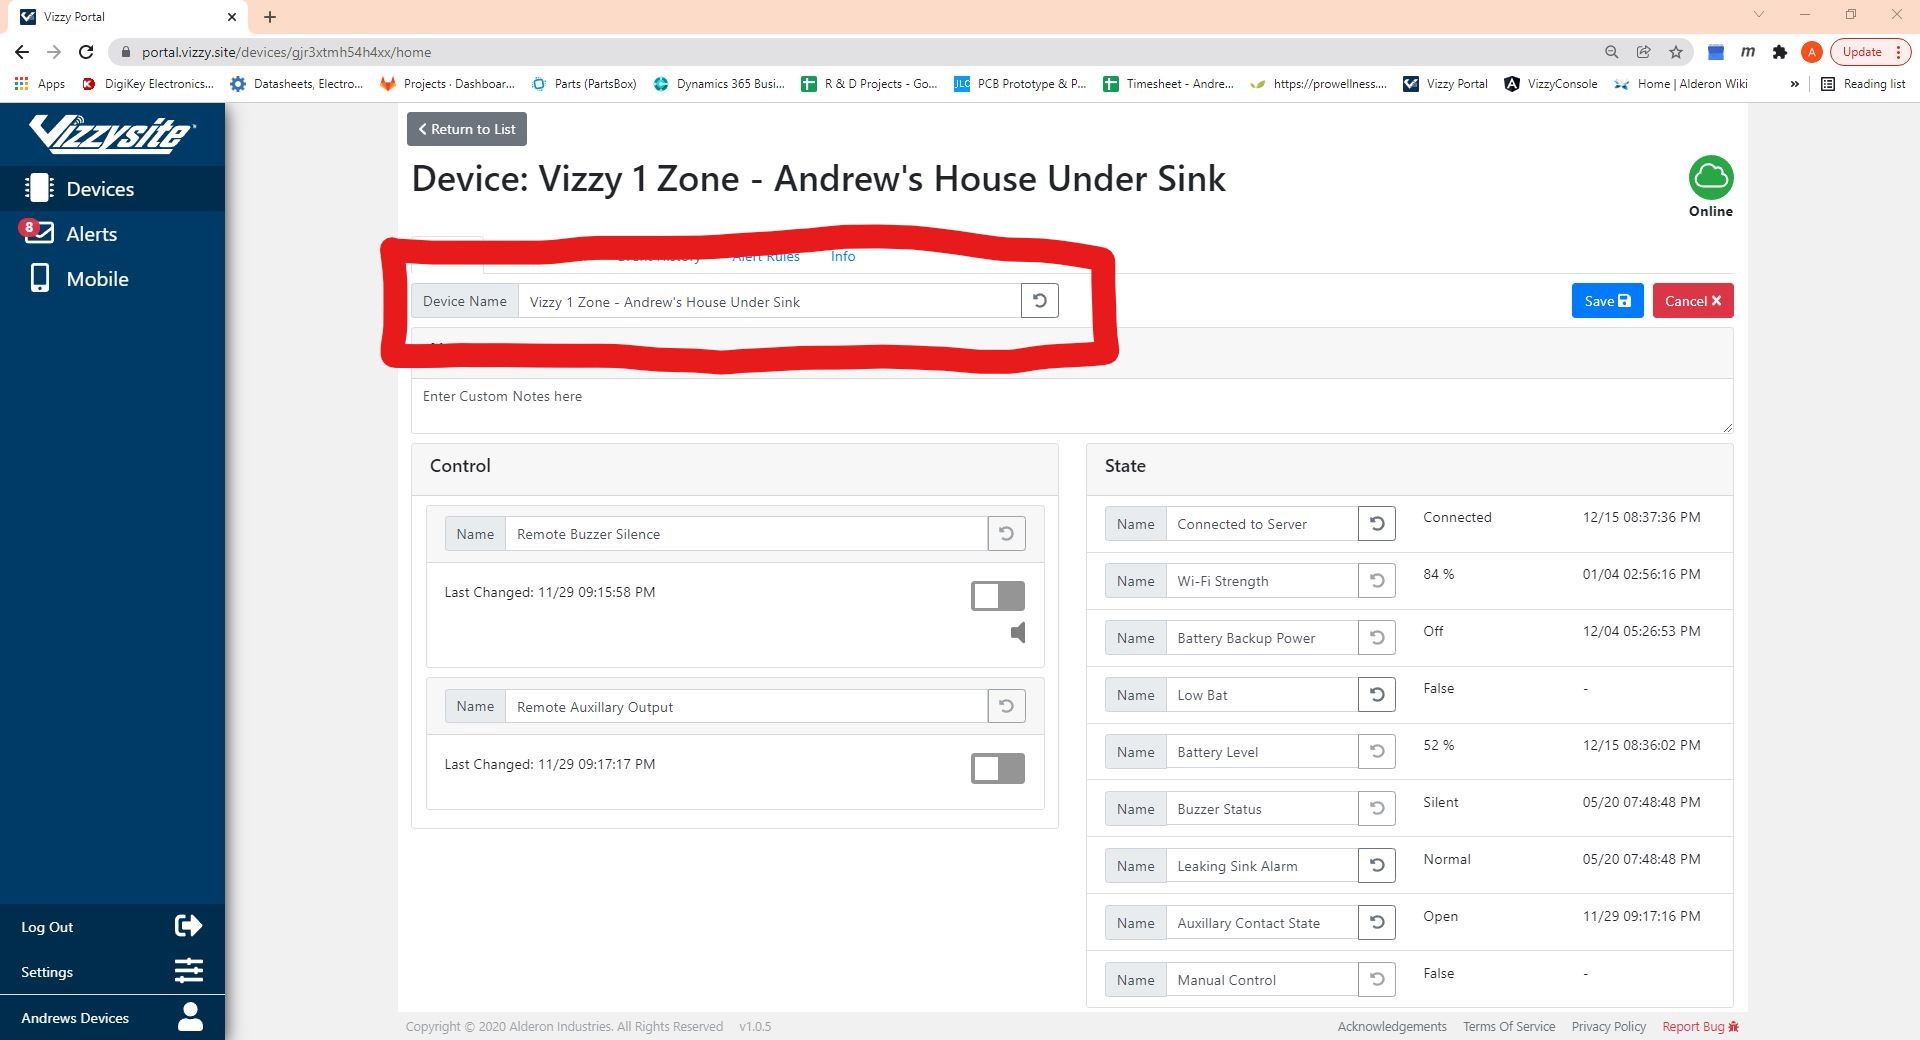The image size is (1920, 1040).
Task: Open the Acknowledgements link
Action: point(1392,1026)
